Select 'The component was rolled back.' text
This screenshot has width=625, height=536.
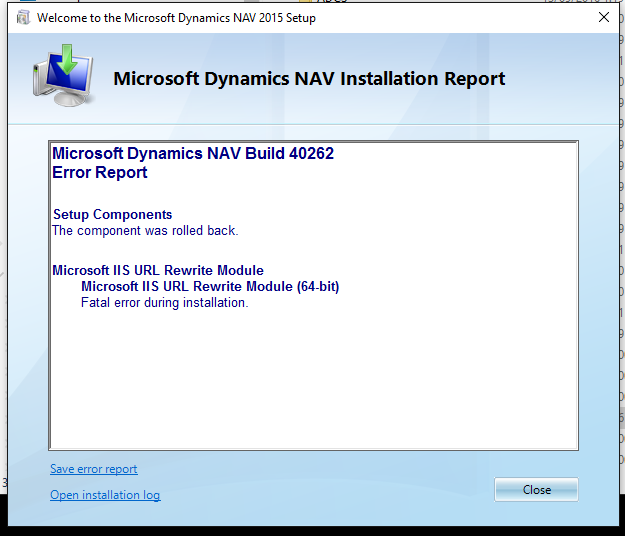[145, 230]
